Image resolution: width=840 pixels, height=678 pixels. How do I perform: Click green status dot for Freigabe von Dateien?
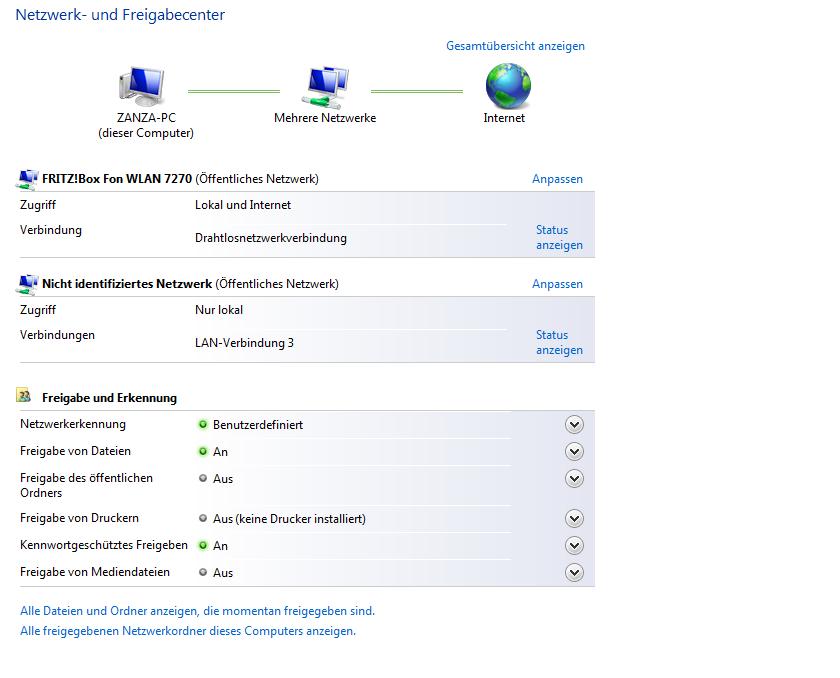pos(203,451)
